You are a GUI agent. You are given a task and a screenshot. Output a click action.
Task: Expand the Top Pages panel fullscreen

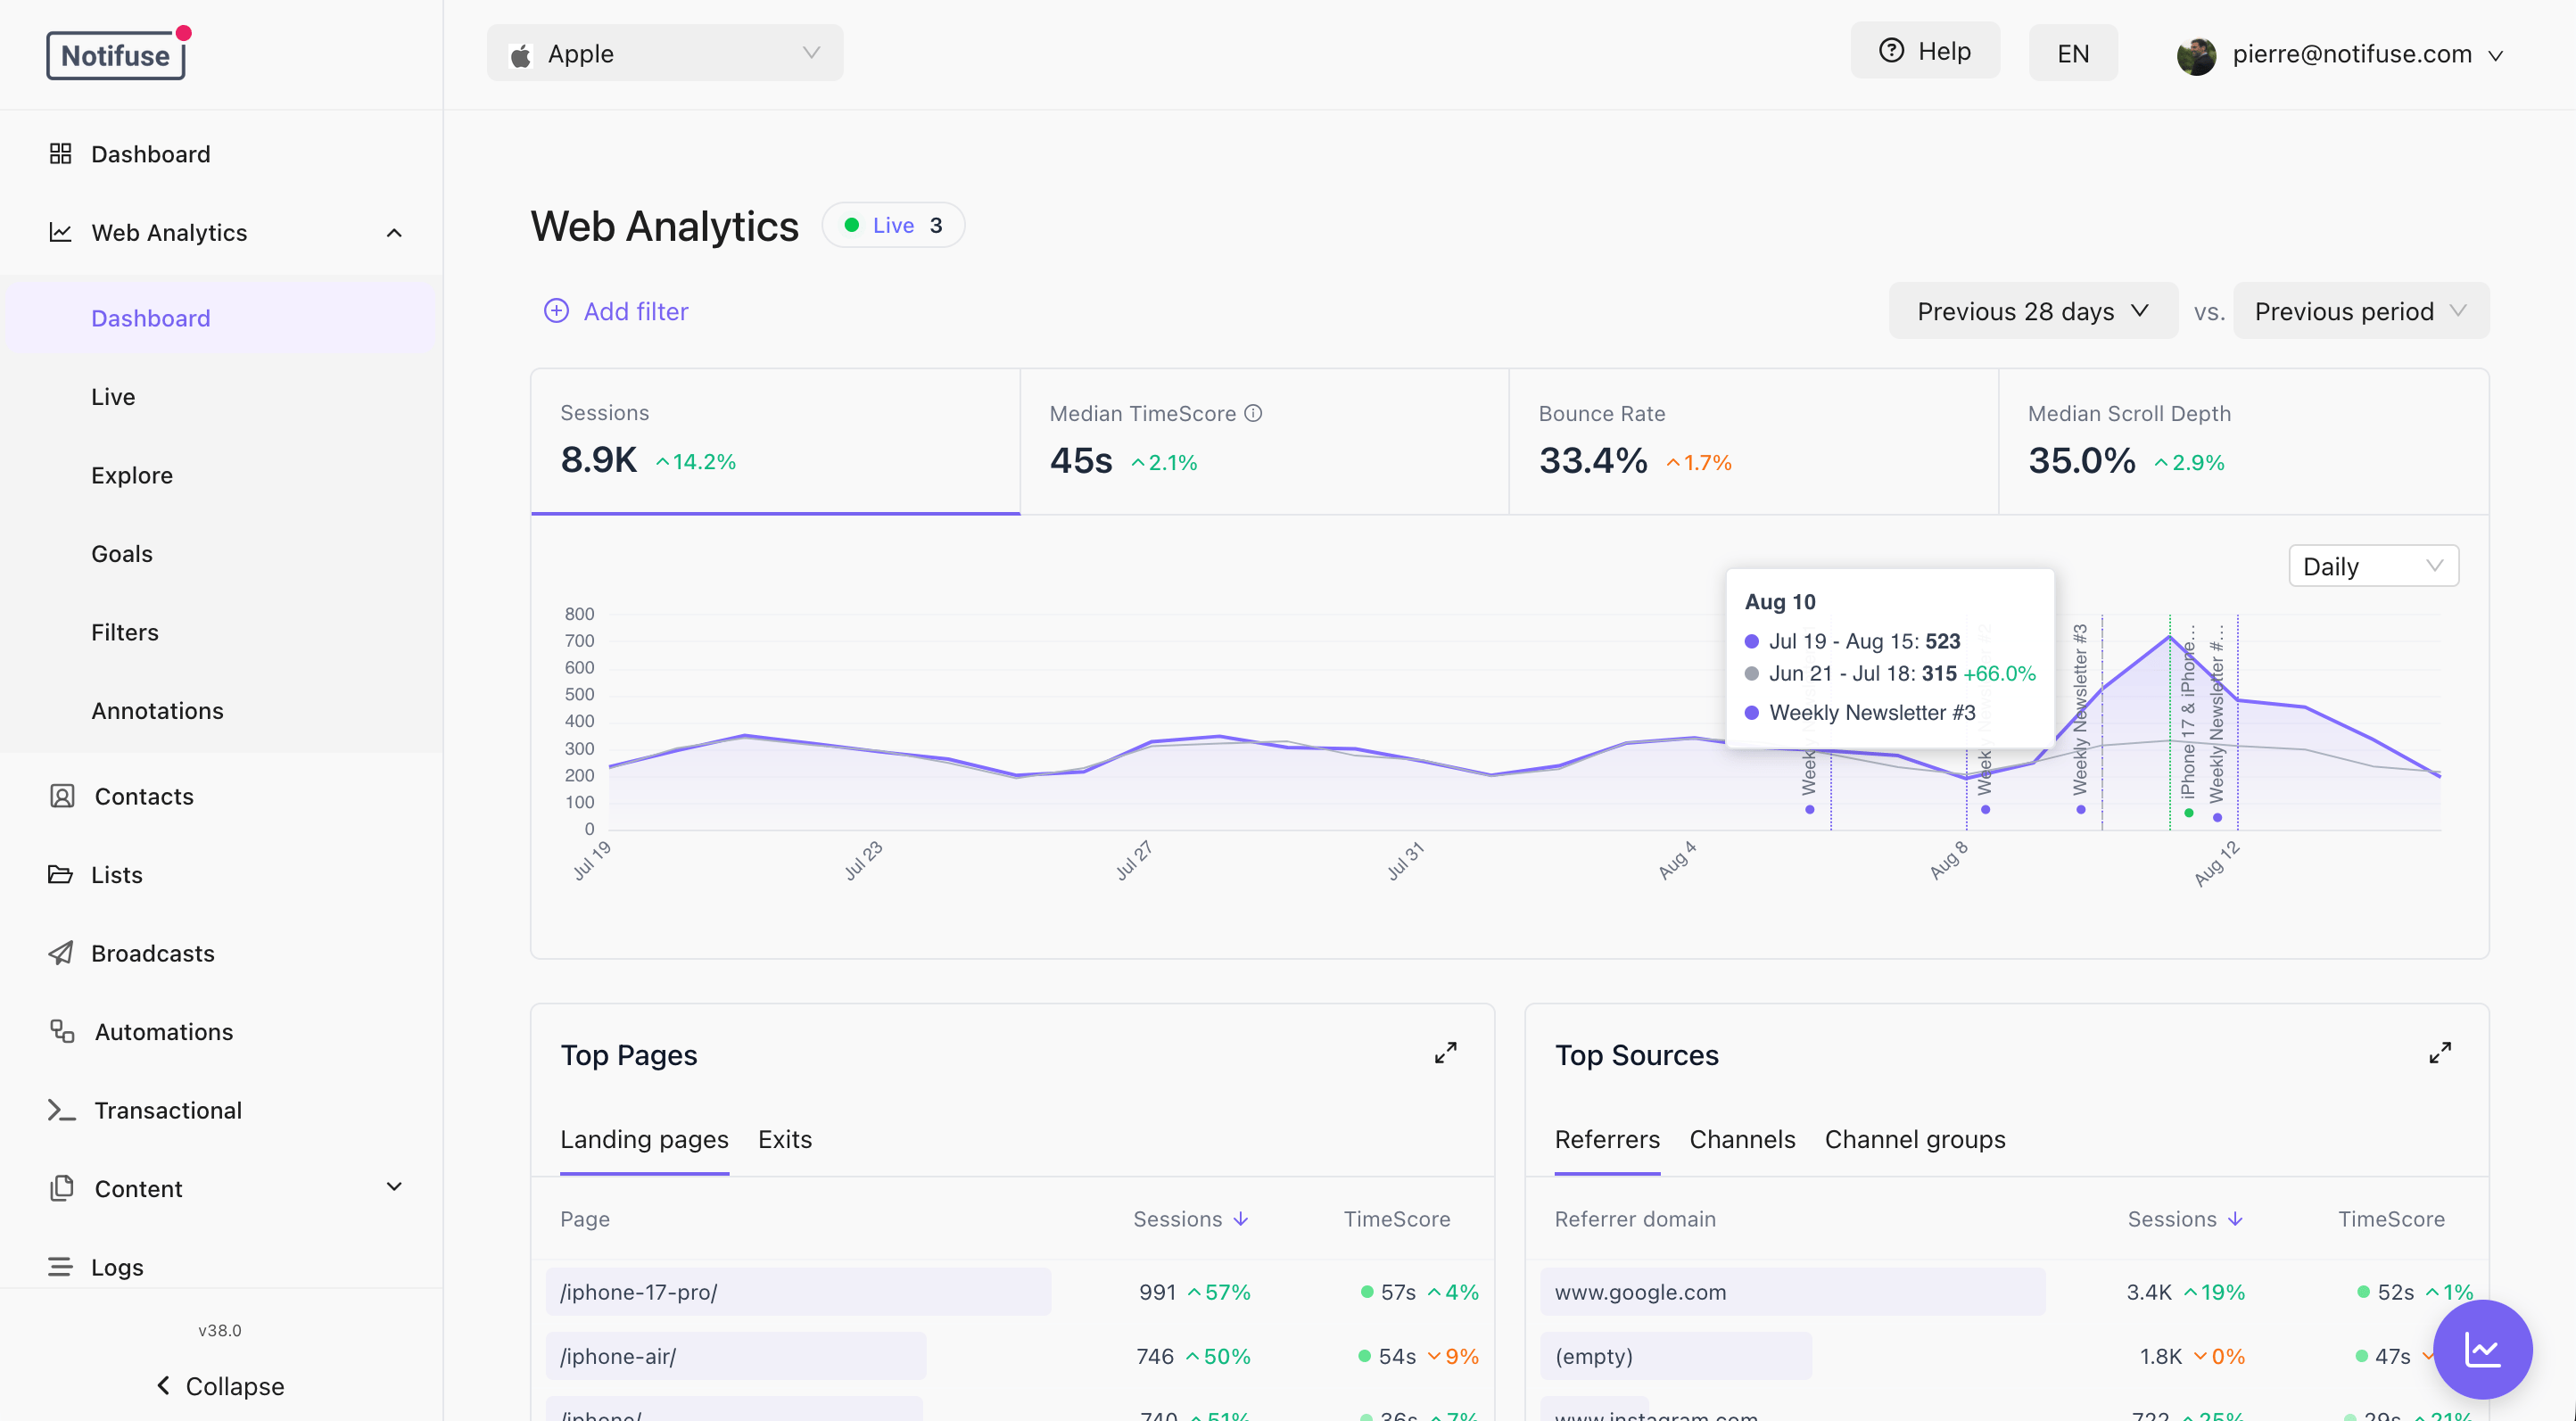click(x=1446, y=1053)
